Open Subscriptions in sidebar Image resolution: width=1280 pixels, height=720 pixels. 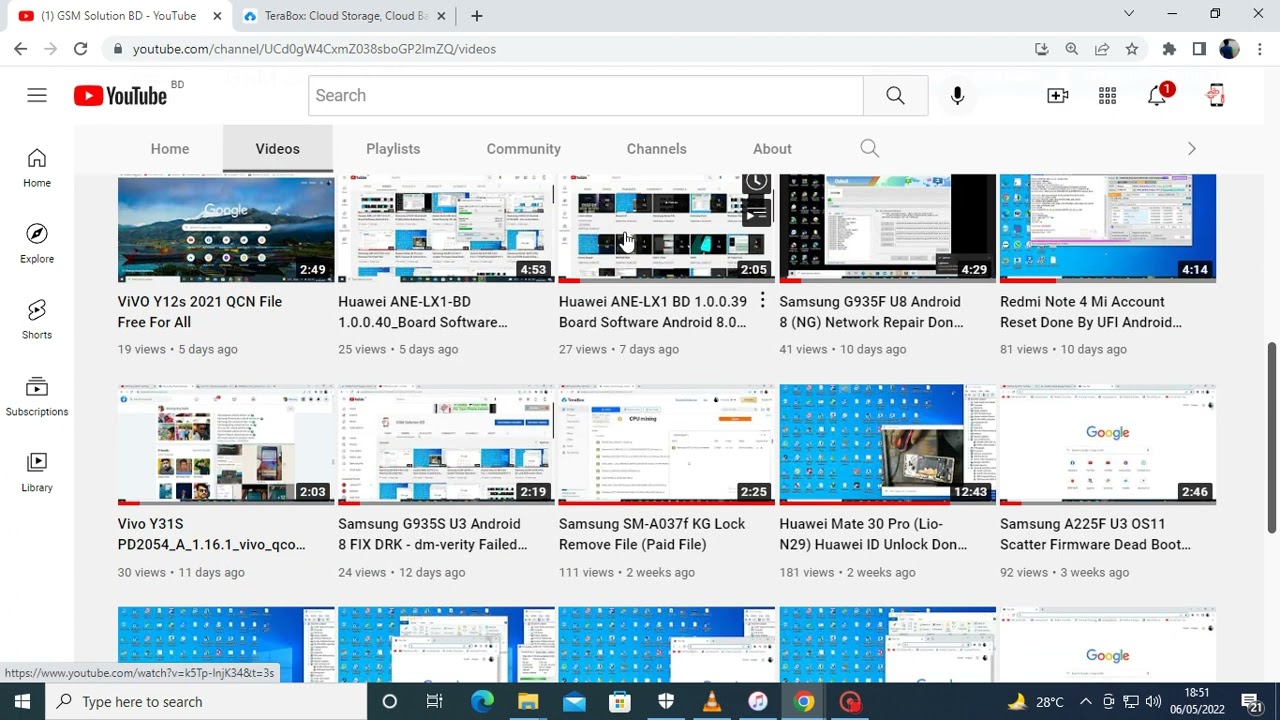point(37,397)
